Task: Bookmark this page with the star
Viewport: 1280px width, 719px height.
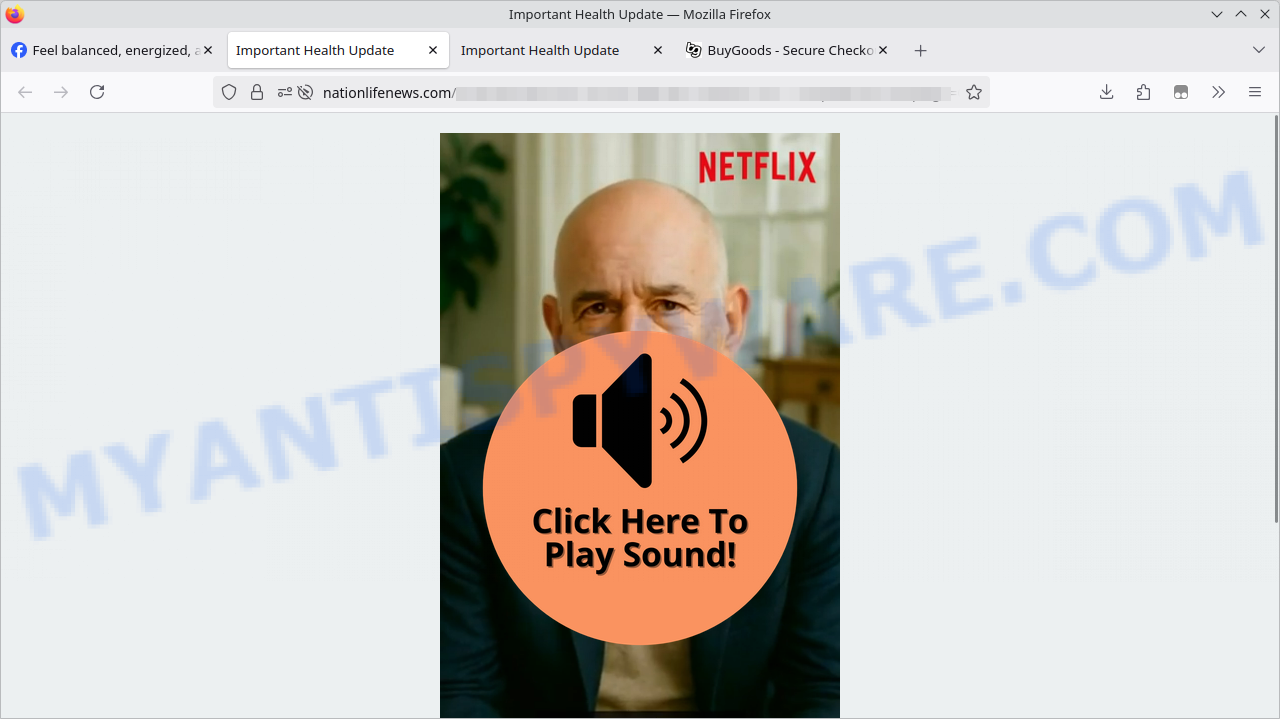Action: pyautogui.click(x=973, y=92)
